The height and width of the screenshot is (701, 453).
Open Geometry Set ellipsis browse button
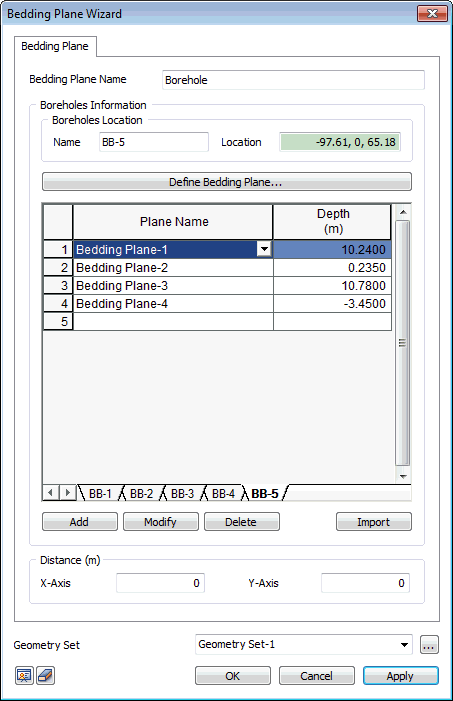click(x=429, y=645)
